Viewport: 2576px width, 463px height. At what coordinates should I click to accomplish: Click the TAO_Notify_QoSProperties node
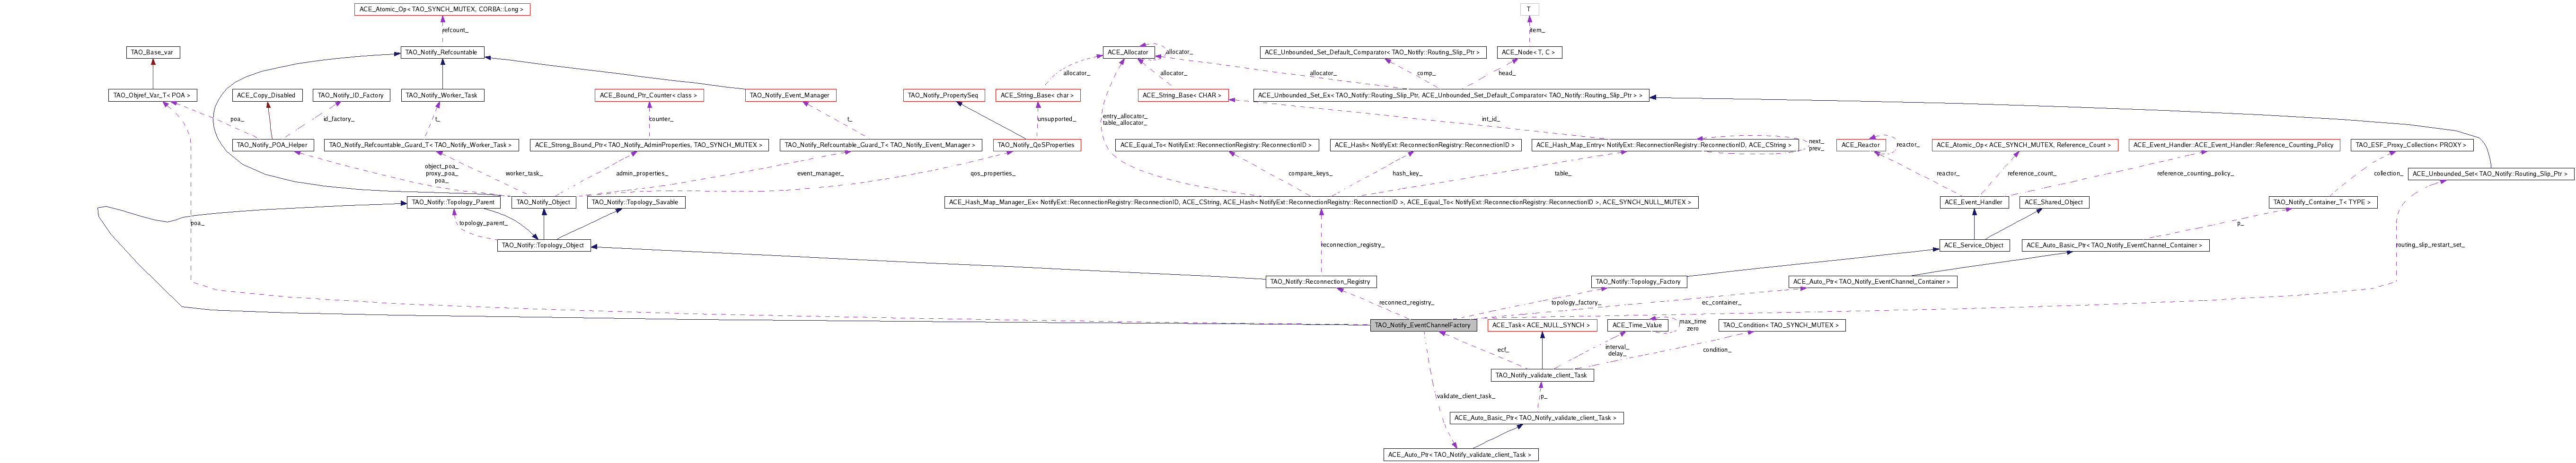[x=1038, y=145]
